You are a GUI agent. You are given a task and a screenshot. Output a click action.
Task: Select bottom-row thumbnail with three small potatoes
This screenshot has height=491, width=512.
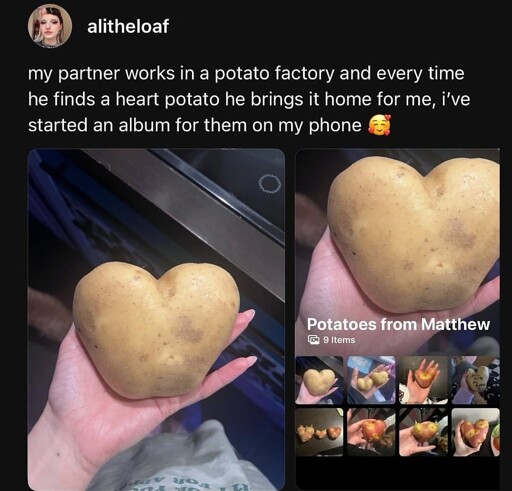[x=319, y=432]
